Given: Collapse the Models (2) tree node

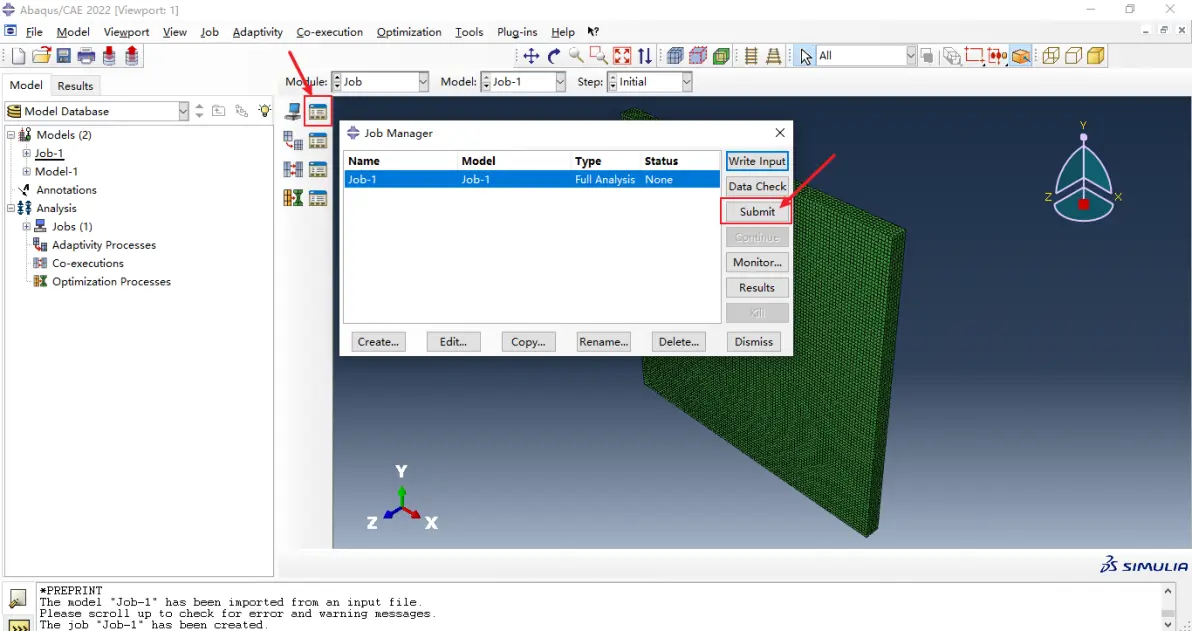Looking at the screenshot, I should [11, 135].
